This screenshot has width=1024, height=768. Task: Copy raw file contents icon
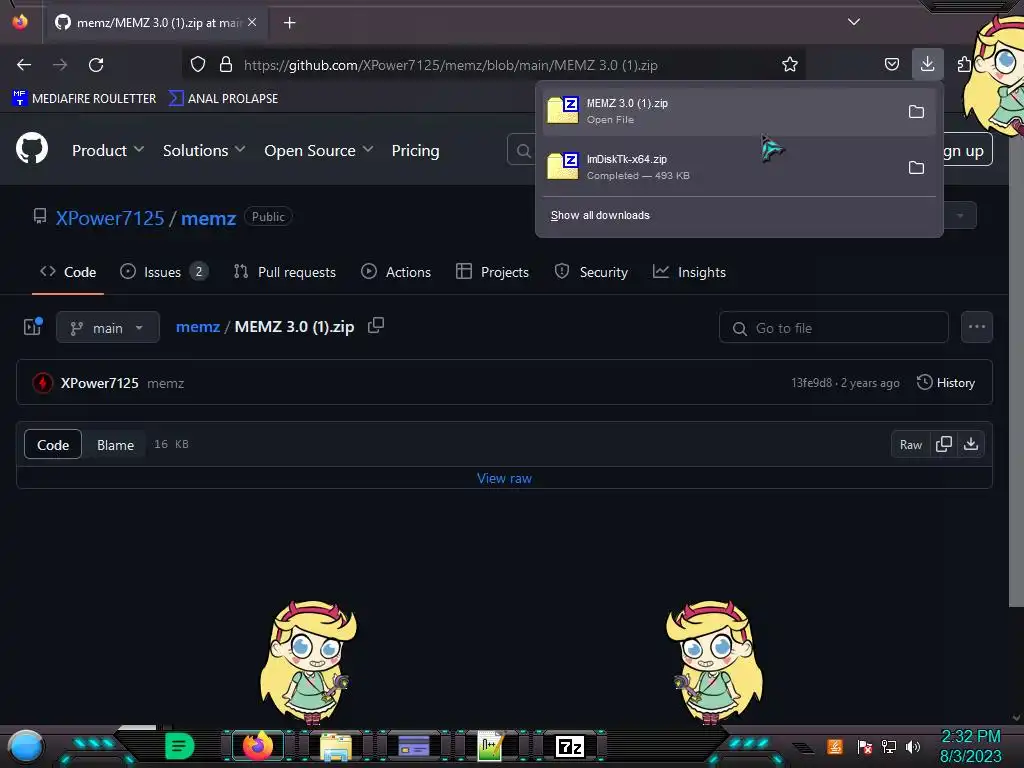pos(944,445)
